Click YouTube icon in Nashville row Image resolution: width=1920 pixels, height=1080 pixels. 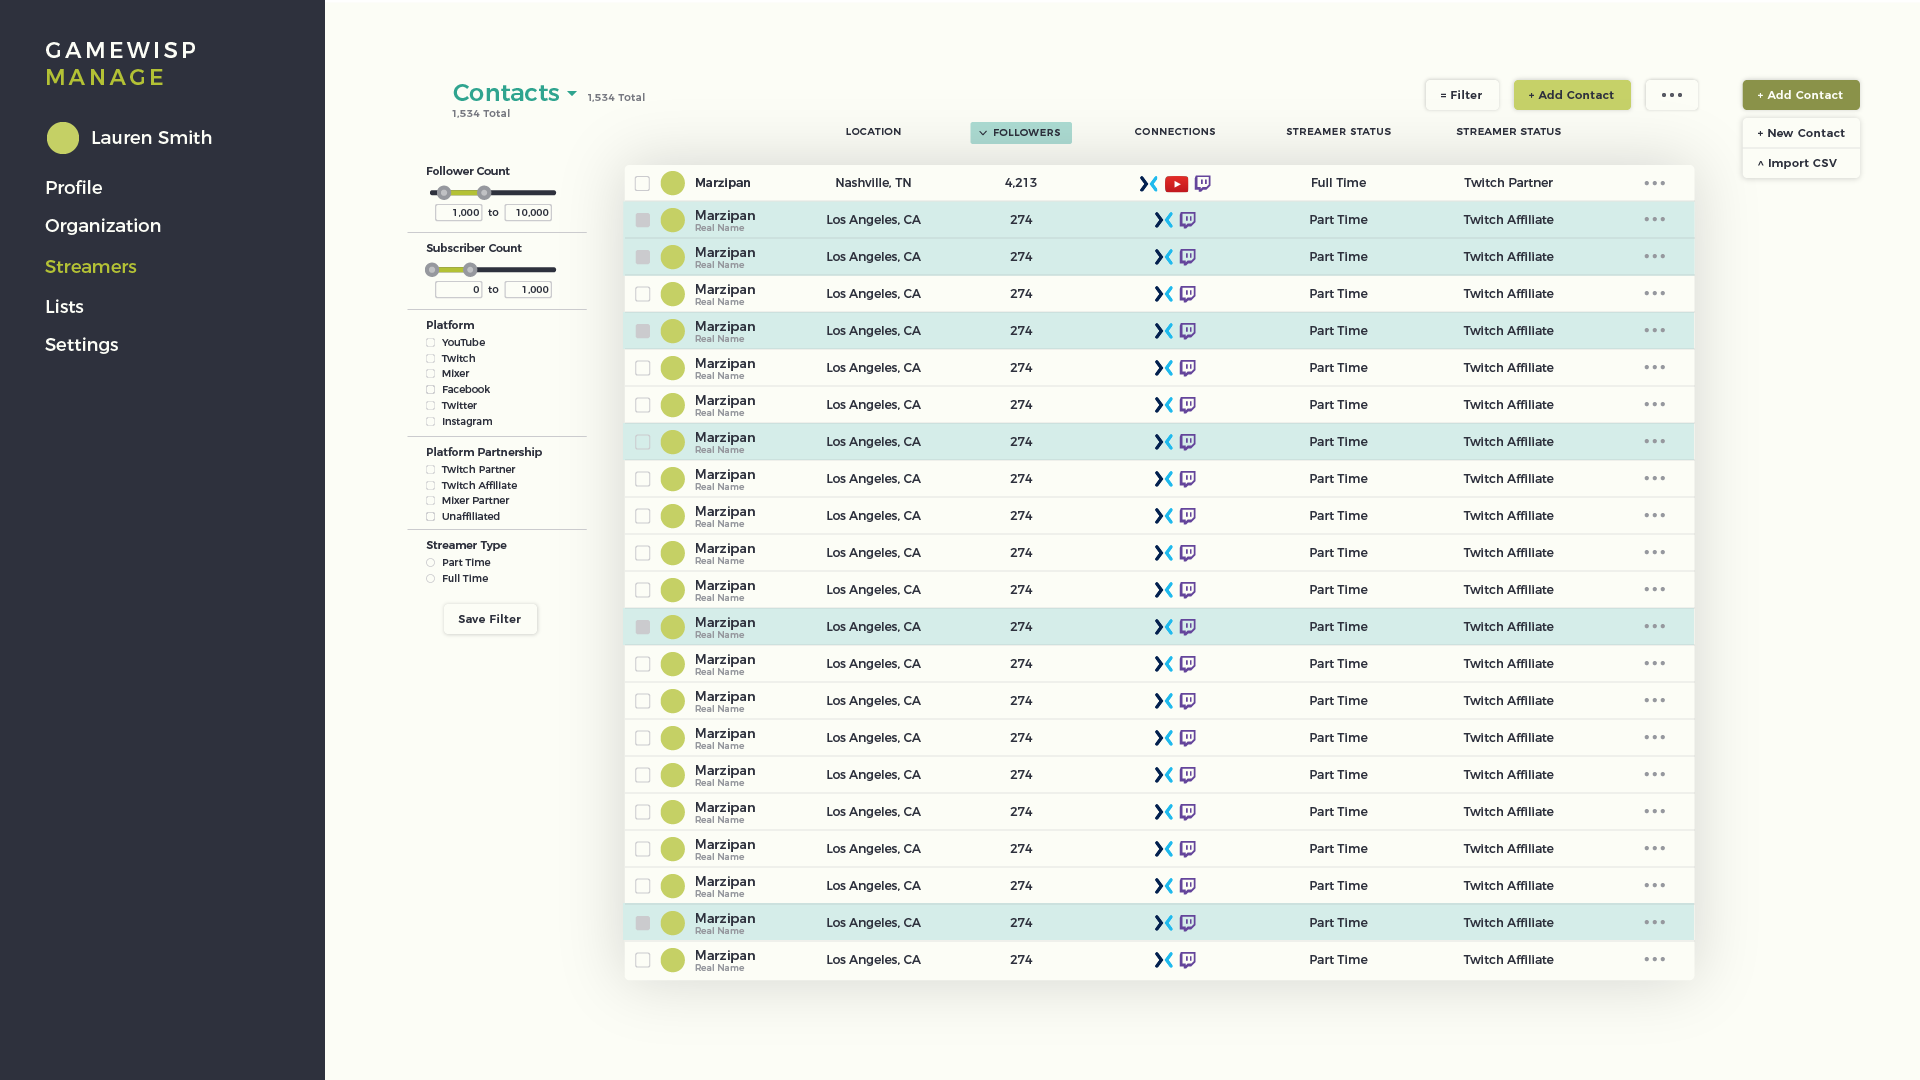1176,184
